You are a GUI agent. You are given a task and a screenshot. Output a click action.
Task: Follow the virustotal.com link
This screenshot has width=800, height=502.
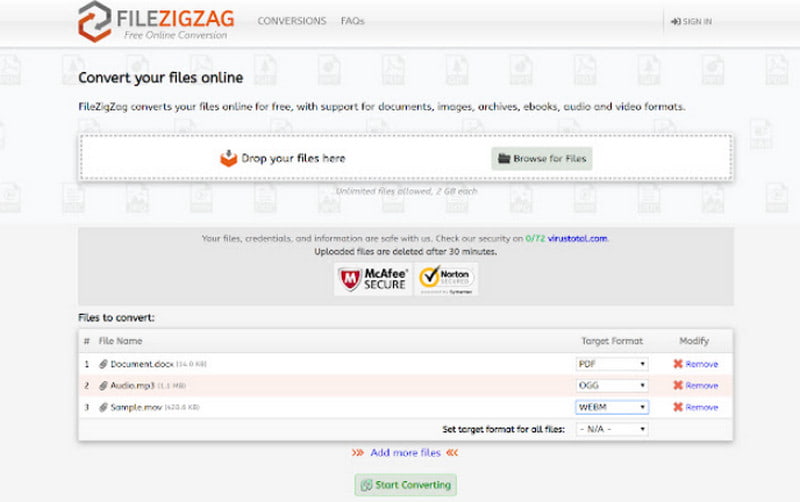click(x=573, y=238)
